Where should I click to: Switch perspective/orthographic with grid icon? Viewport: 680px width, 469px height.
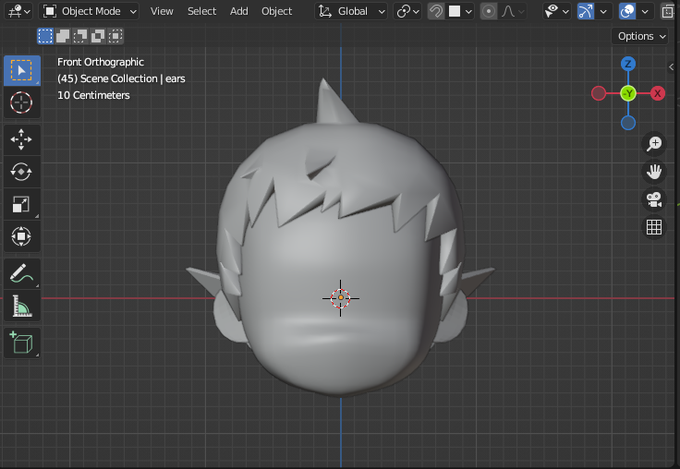click(x=654, y=227)
